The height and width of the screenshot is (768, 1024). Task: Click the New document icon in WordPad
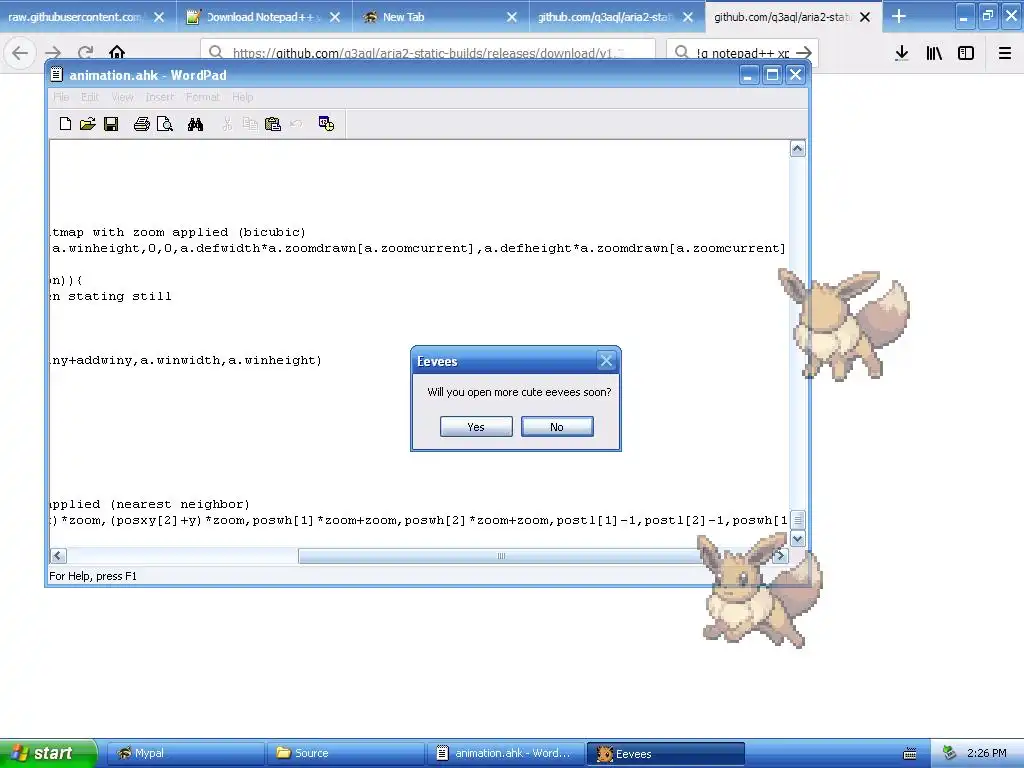[65, 124]
